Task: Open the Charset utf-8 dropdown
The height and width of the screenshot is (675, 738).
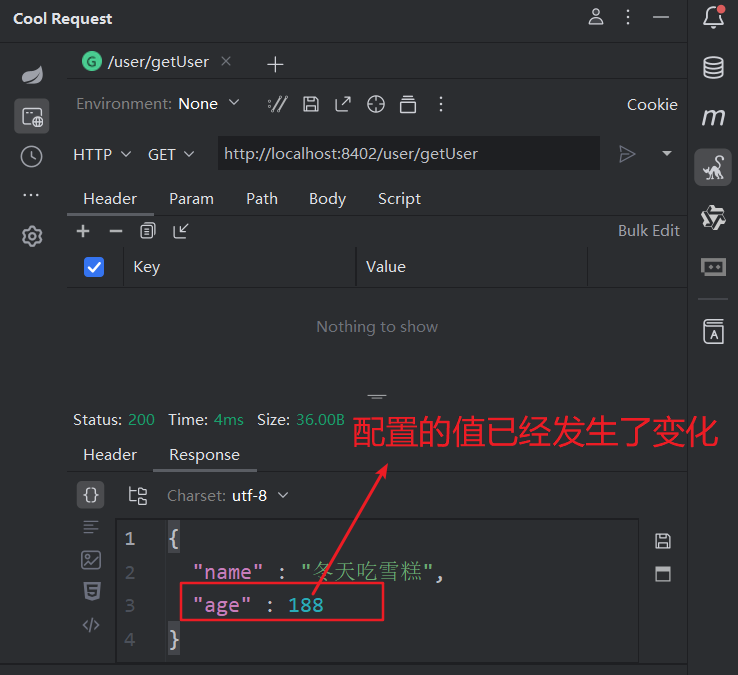Action: click(x=260, y=495)
